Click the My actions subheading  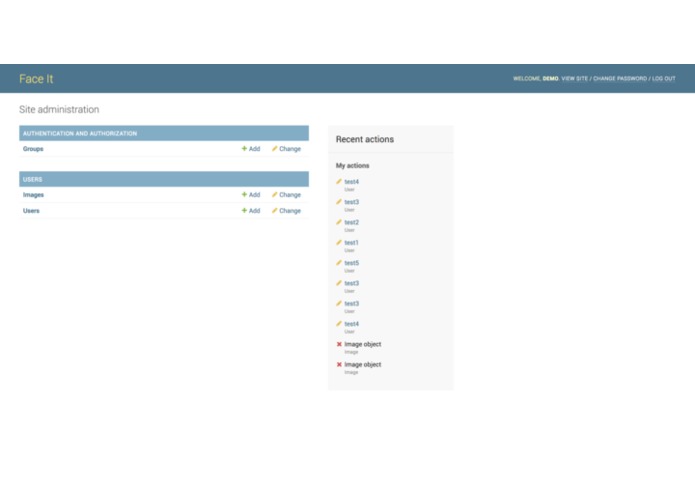tap(352, 166)
